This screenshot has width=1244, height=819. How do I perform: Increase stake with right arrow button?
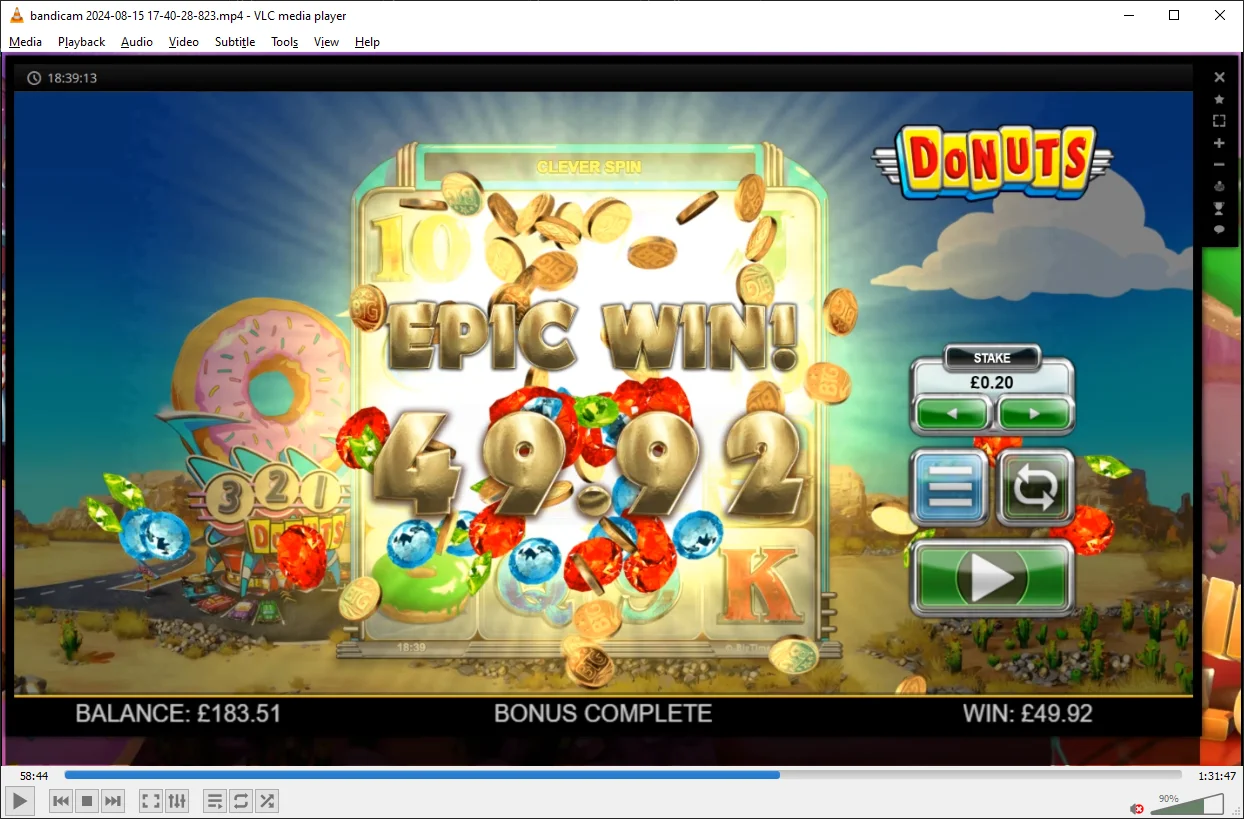[x=1034, y=413]
